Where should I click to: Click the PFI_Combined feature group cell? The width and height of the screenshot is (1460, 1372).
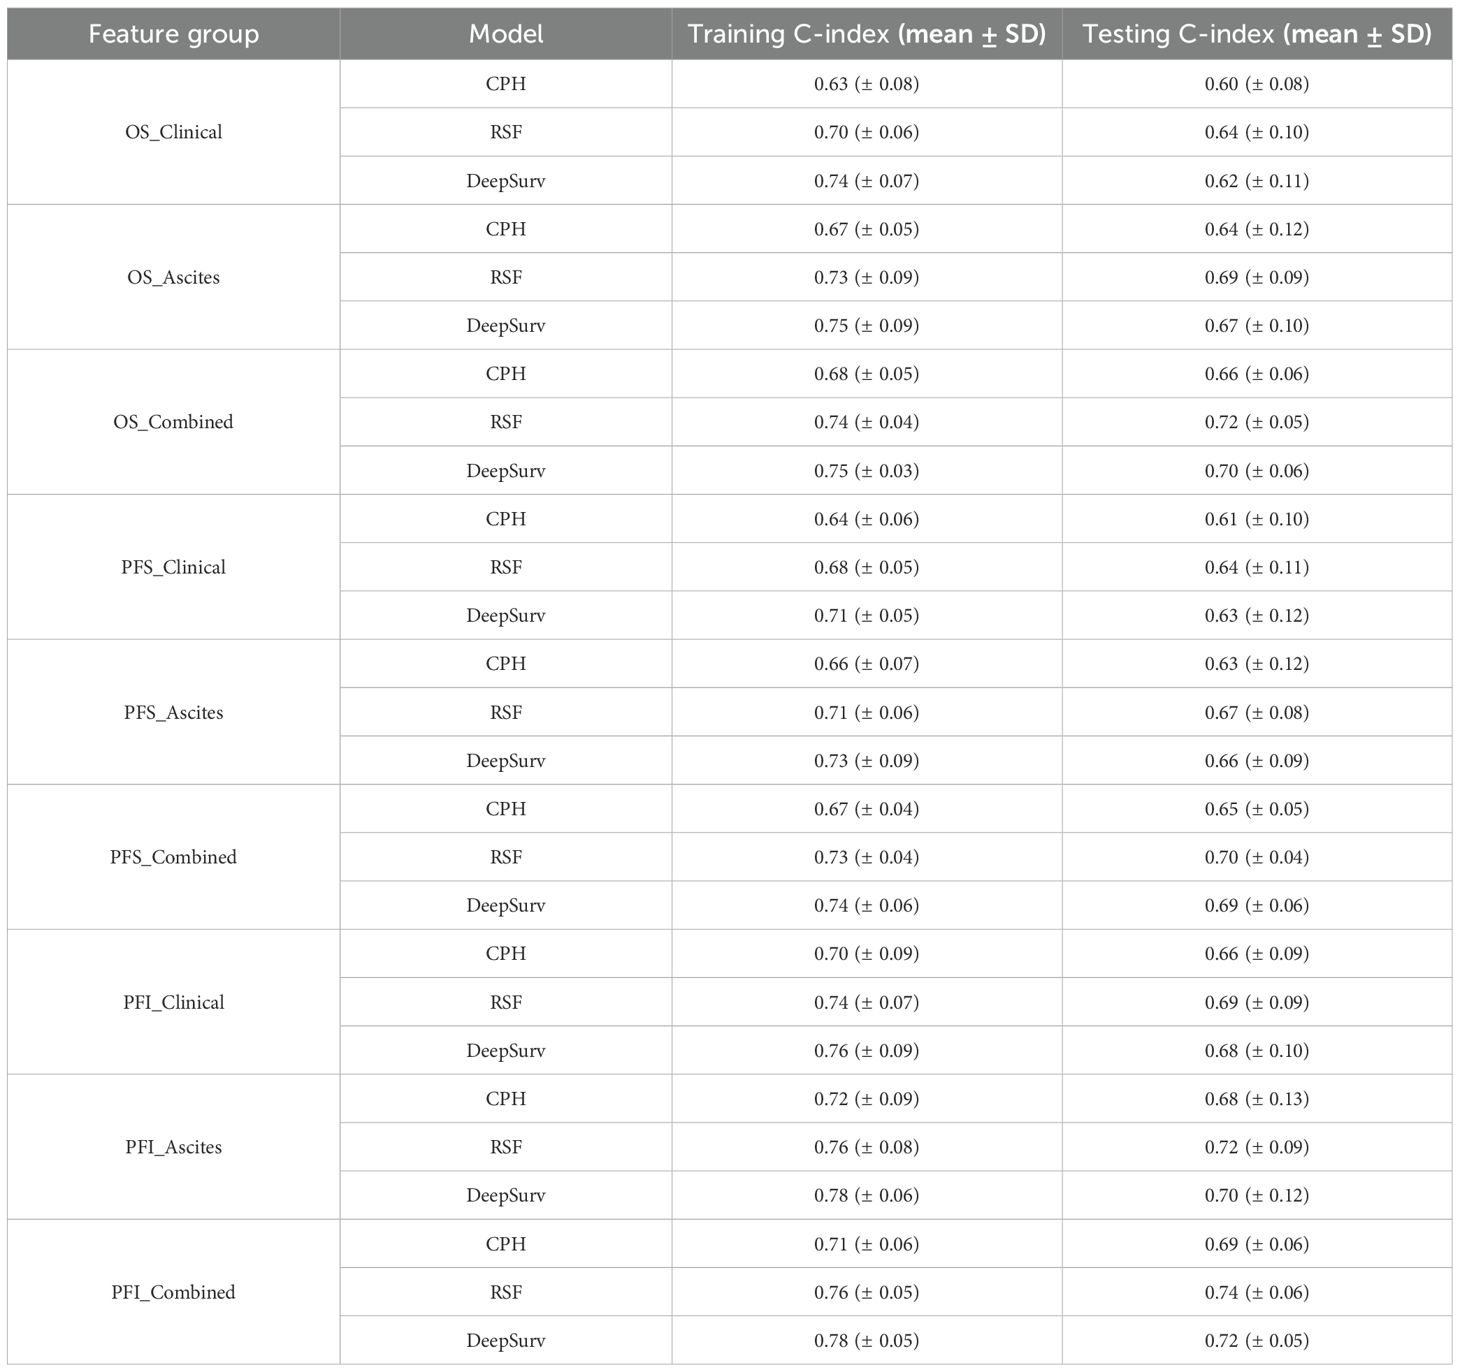(173, 1292)
